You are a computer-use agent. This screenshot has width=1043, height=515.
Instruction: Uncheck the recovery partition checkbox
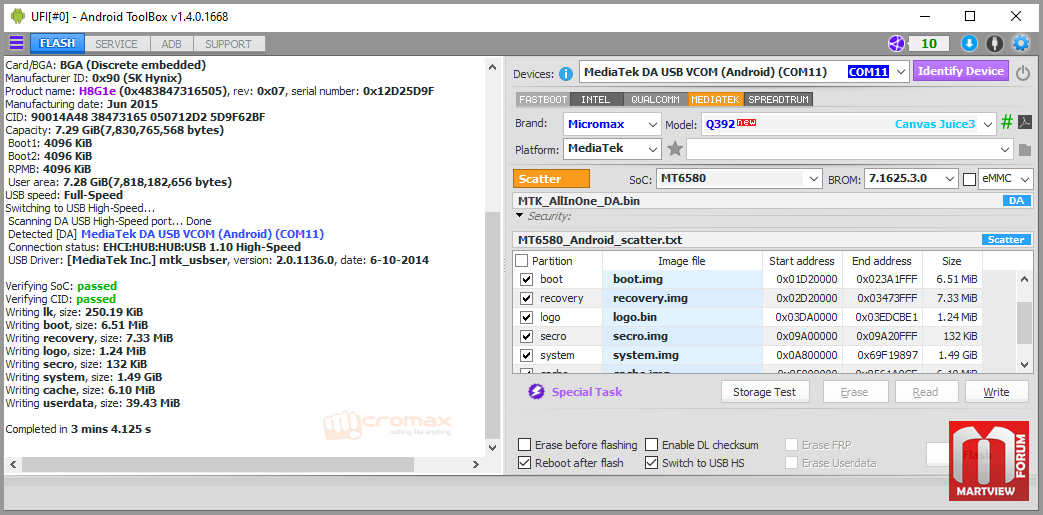[527, 298]
